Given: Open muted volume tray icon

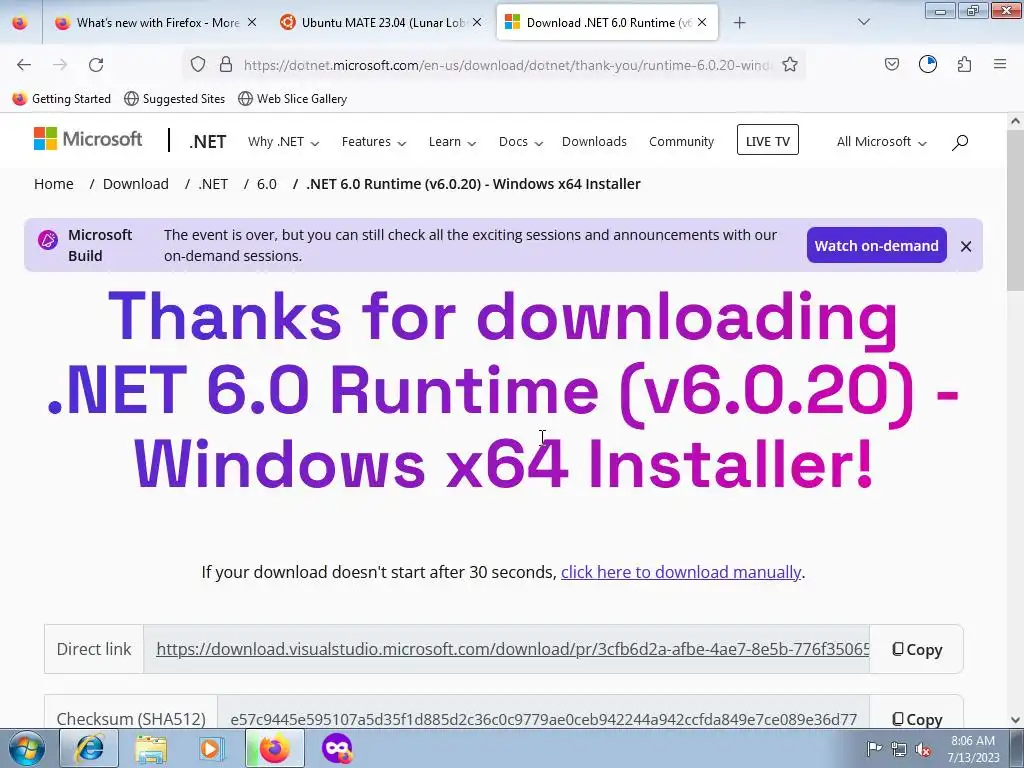Looking at the screenshot, I should pyautogui.click(x=923, y=749).
